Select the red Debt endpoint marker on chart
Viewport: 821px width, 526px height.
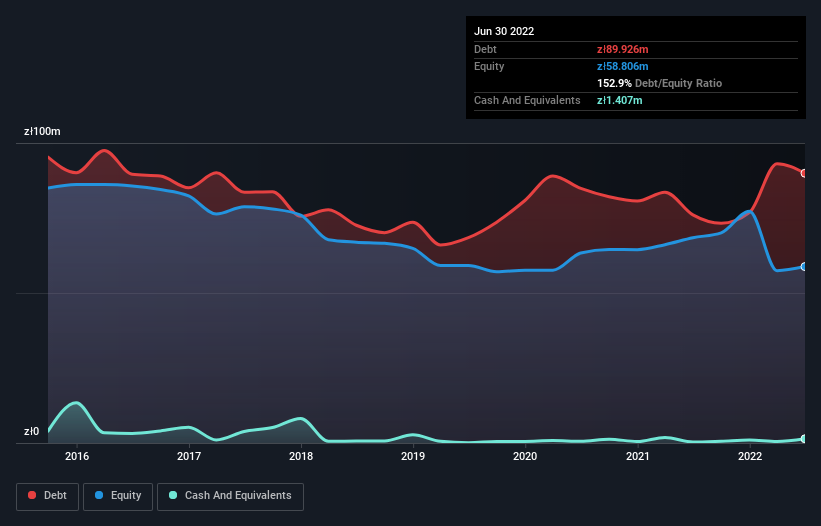point(804,173)
